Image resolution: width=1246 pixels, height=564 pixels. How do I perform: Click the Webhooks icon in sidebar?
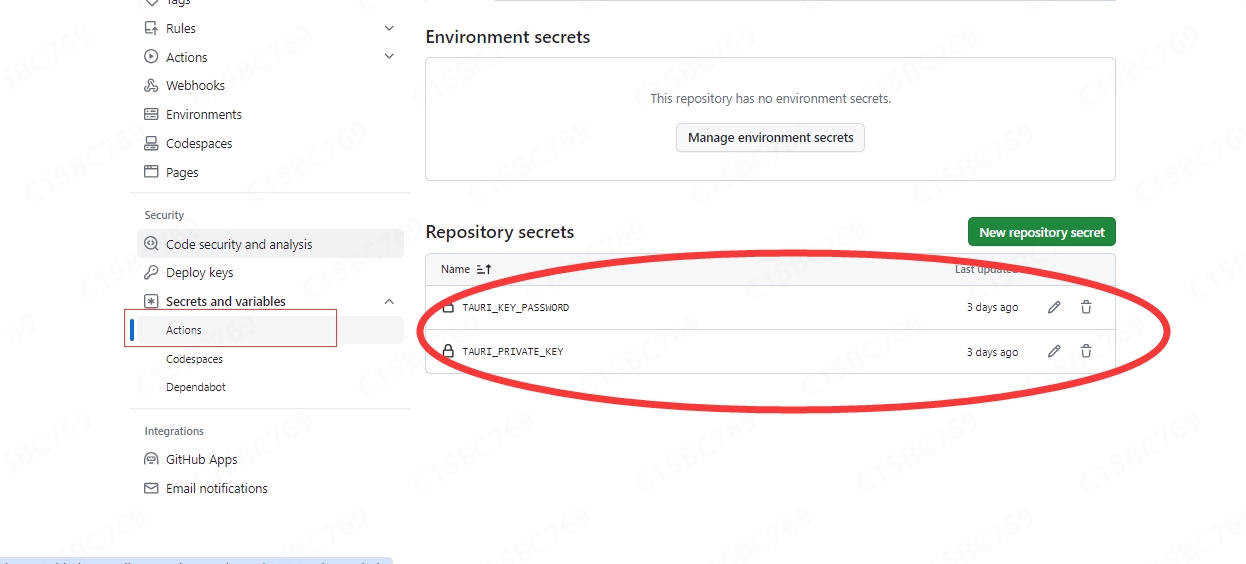151,86
